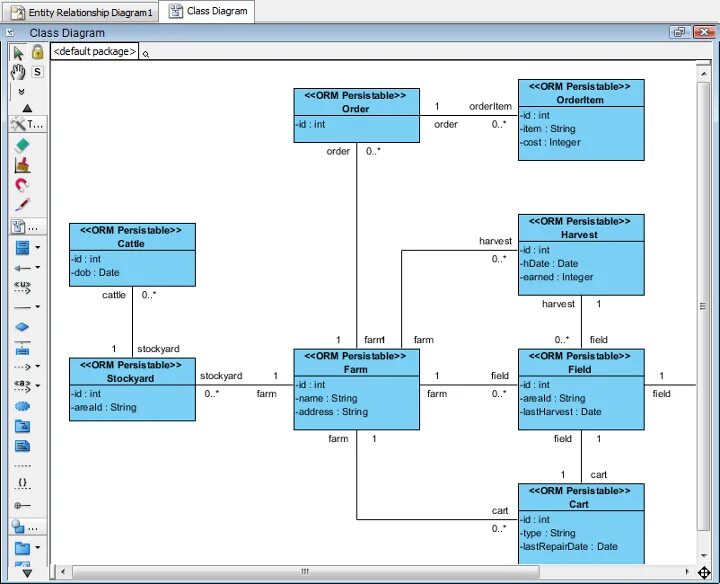
Task: Select the «a» abstraction arrow tool
Action: 22,386
